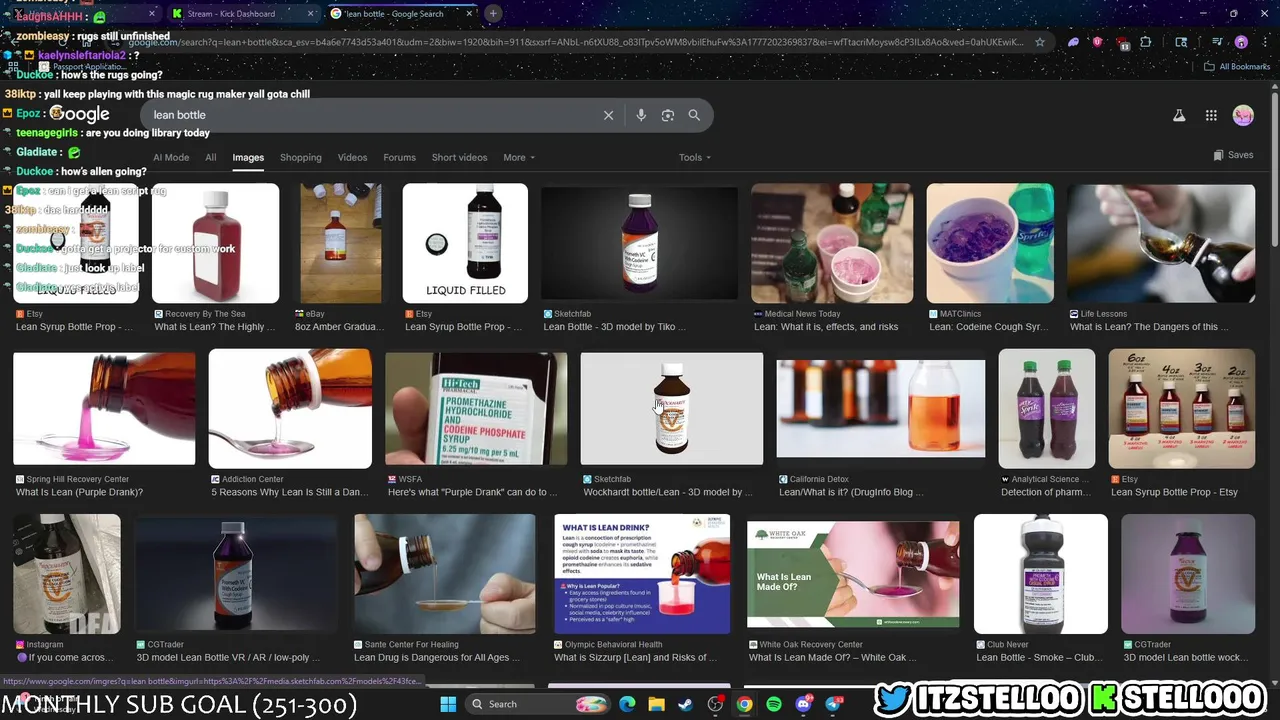
Task: Open the red shield adblock extension
Action: click(x=1097, y=42)
